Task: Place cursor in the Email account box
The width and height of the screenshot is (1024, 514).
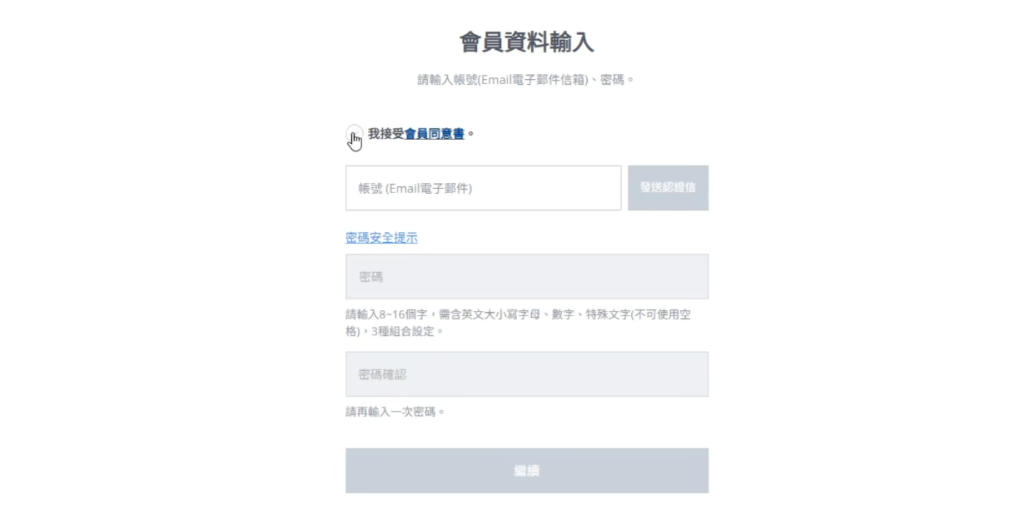Action: (483, 188)
